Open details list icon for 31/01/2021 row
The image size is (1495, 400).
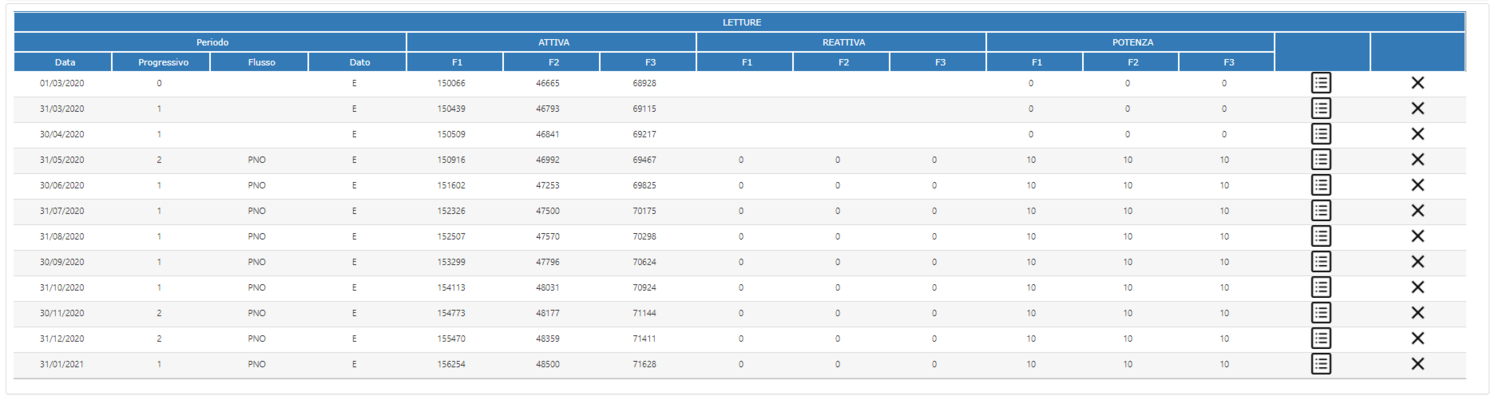[x=1321, y=363]
